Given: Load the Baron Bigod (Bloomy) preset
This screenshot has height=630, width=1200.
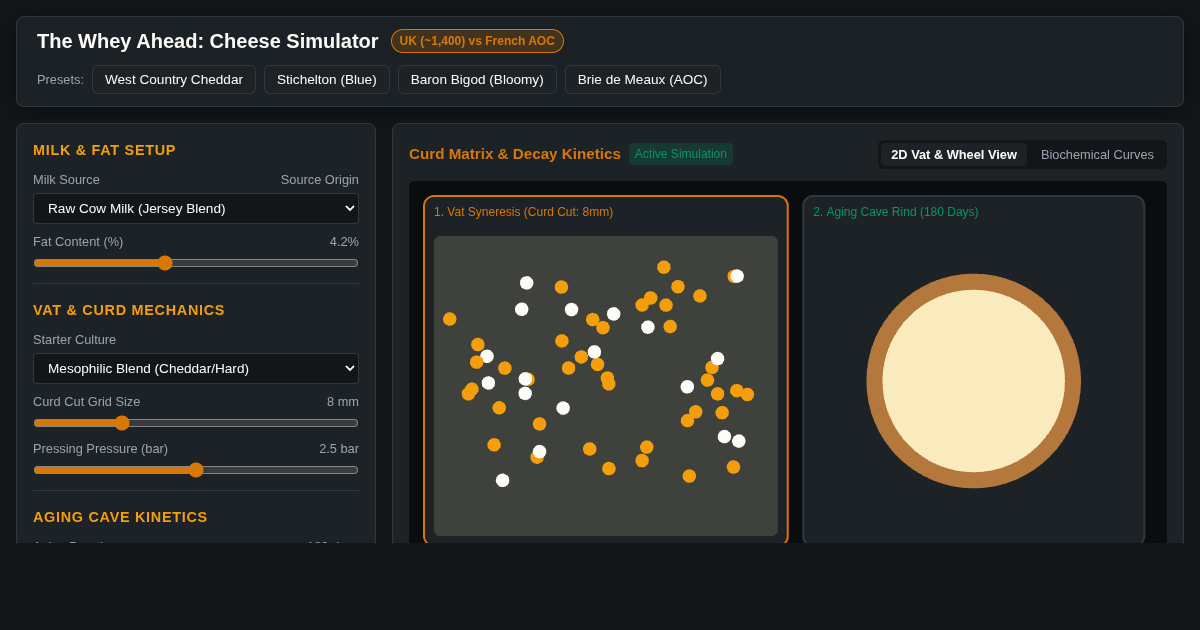Looking at the screenshot, I should tap(477, 80).
